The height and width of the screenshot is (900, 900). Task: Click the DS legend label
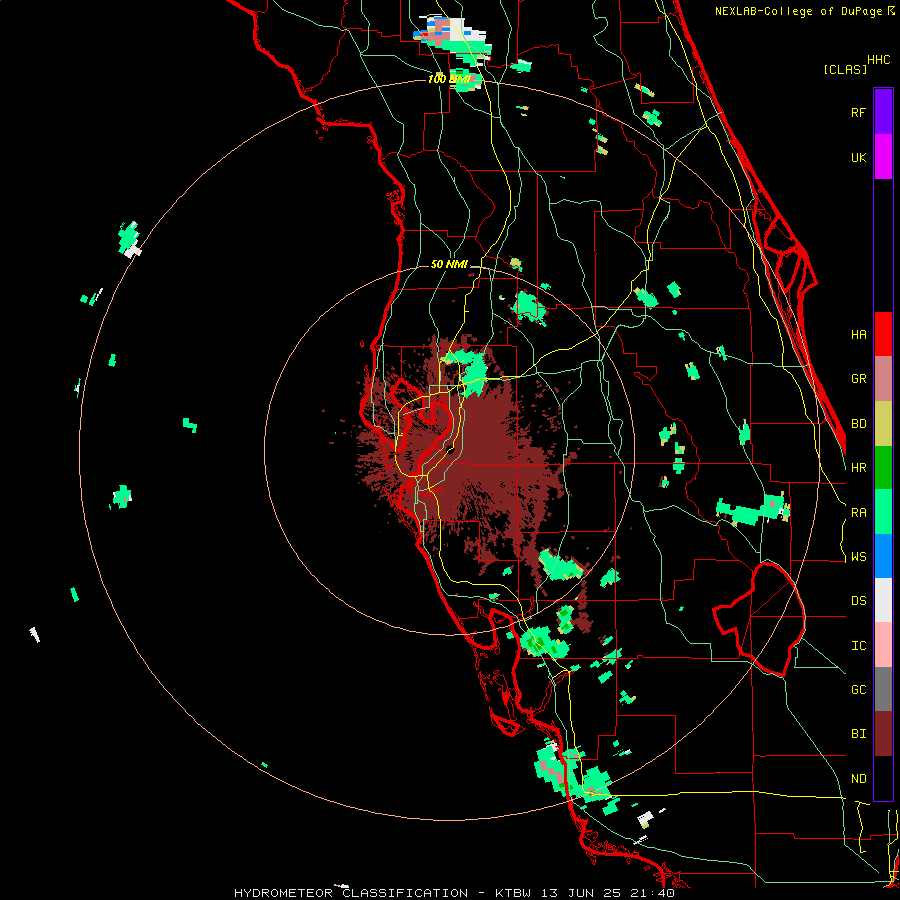click(x=858, y=601)
